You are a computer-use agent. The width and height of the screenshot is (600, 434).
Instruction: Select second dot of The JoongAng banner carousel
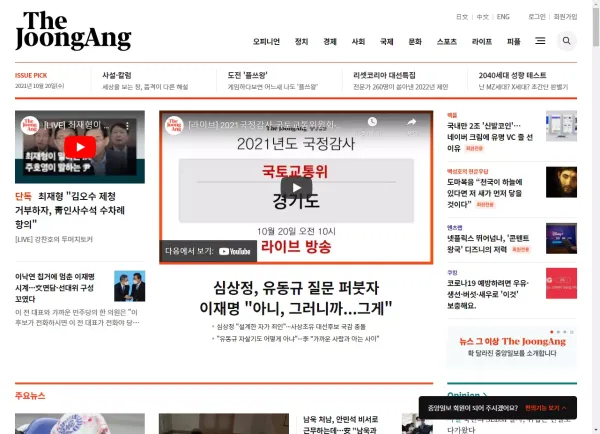(x=558, y=332)
